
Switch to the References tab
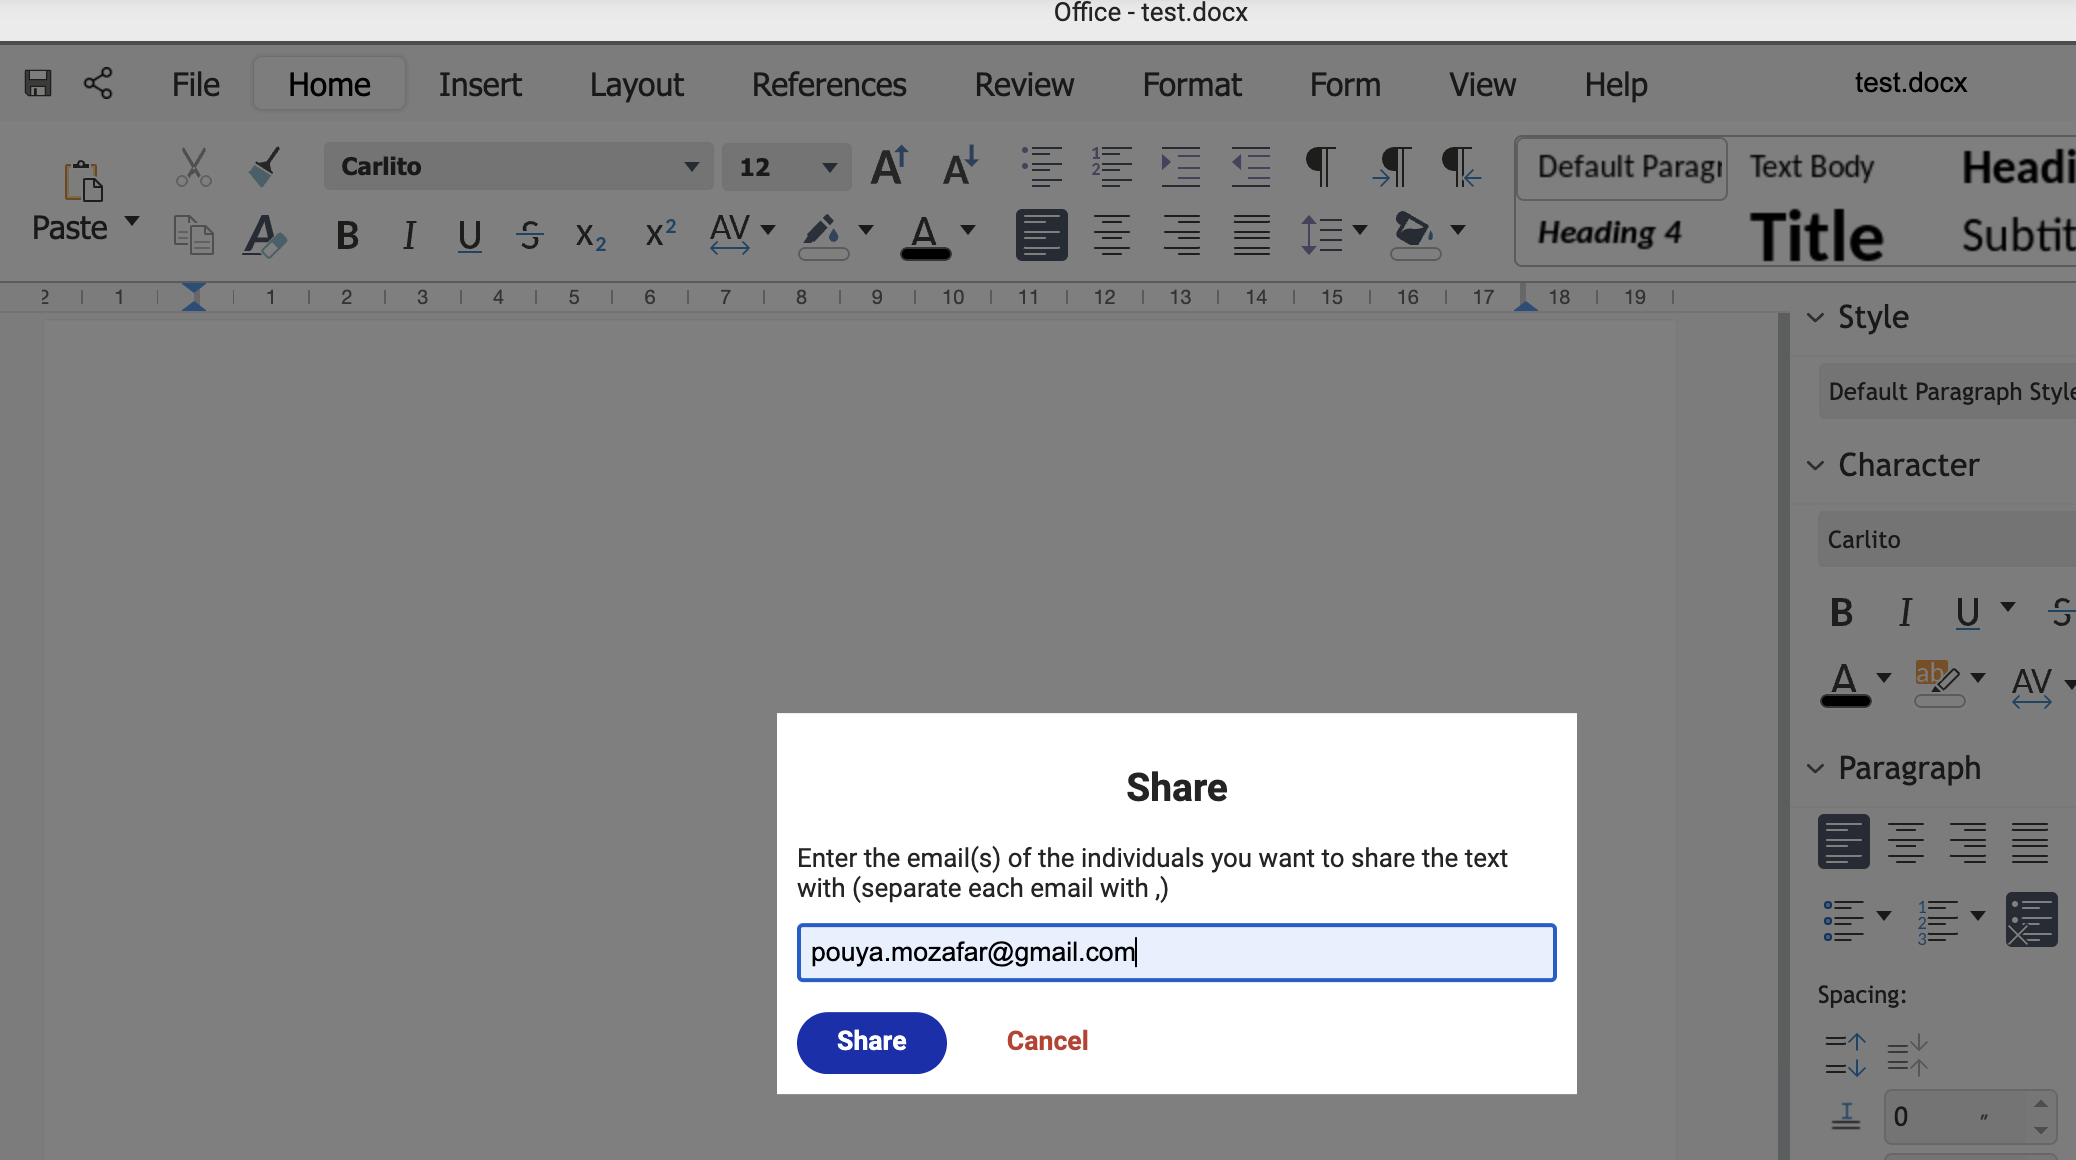click(x=829, y=85)
